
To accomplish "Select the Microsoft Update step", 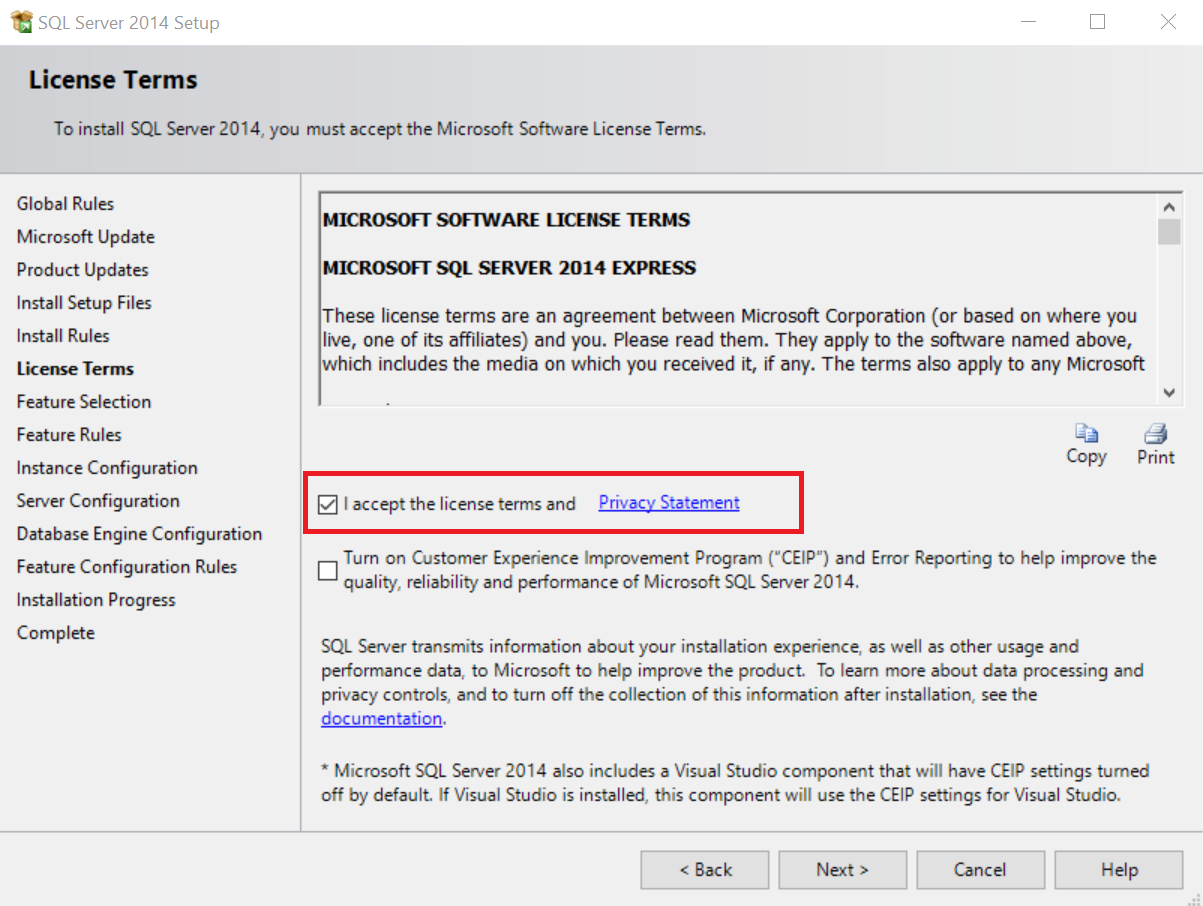I will point(86,237).
